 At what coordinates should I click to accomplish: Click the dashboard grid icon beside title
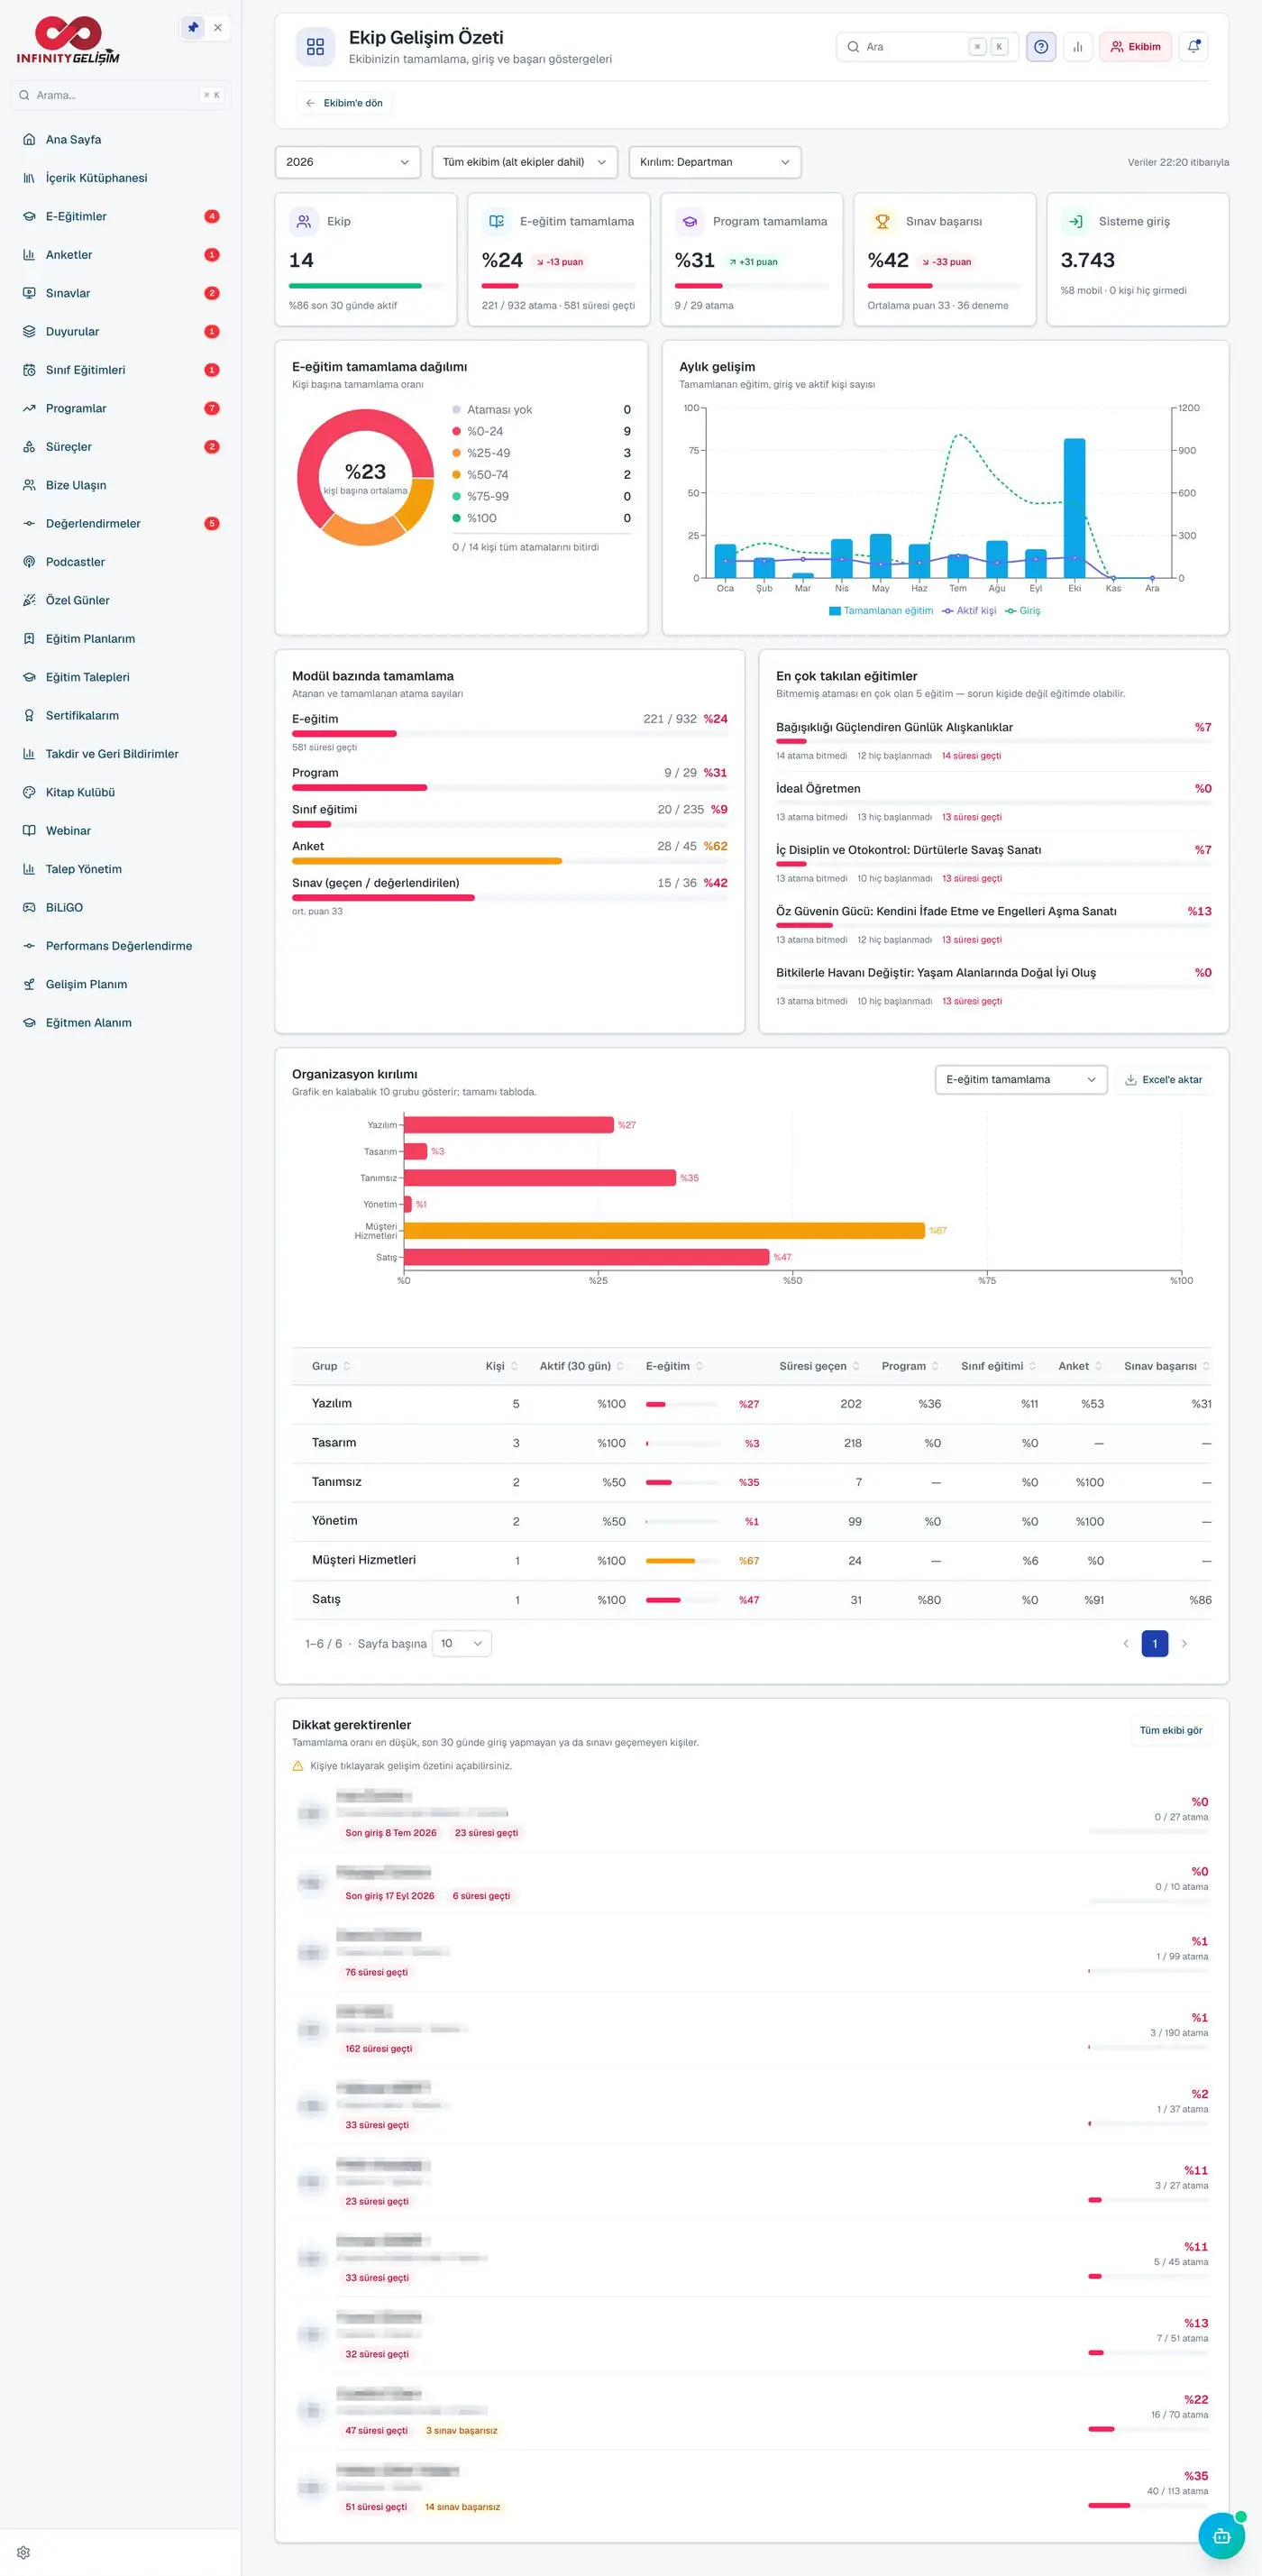315,47
